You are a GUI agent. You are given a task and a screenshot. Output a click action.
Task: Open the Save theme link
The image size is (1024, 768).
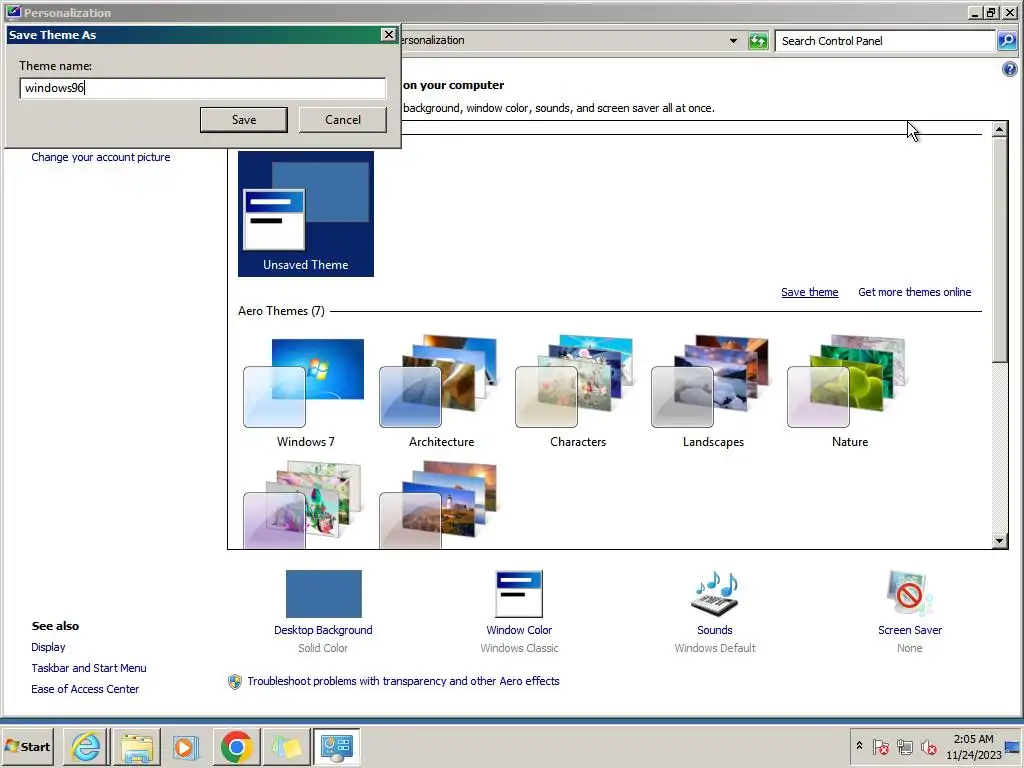click(810, 292)
